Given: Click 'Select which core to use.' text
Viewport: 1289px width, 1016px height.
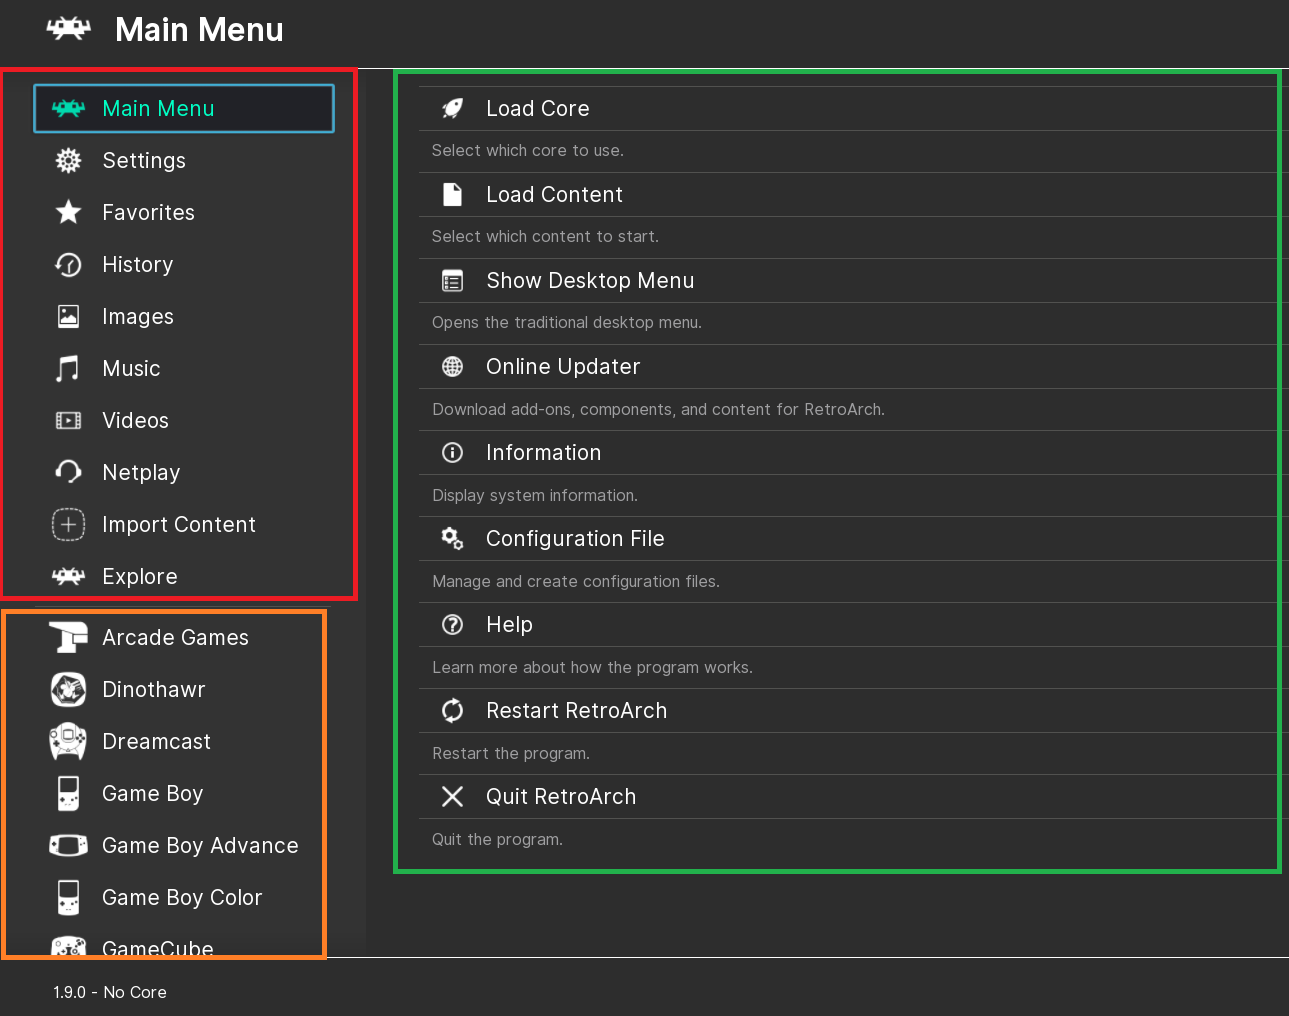Looking at the screenshot, I should [528, 151].
